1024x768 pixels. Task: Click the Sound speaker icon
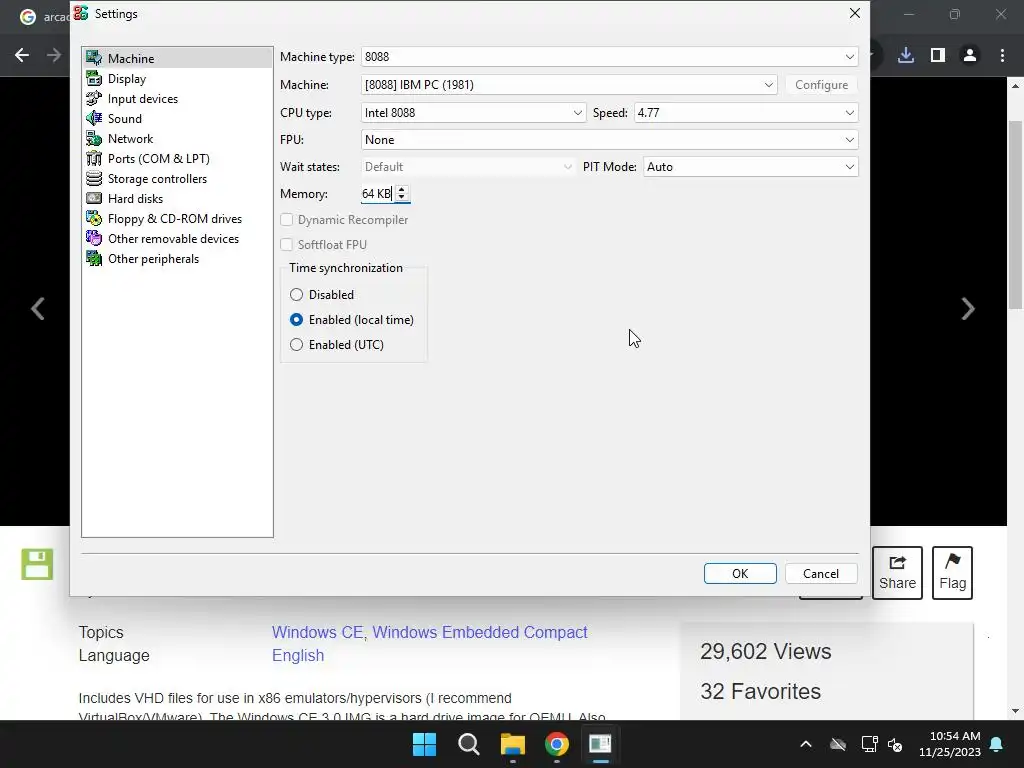[x=94, y=118]
